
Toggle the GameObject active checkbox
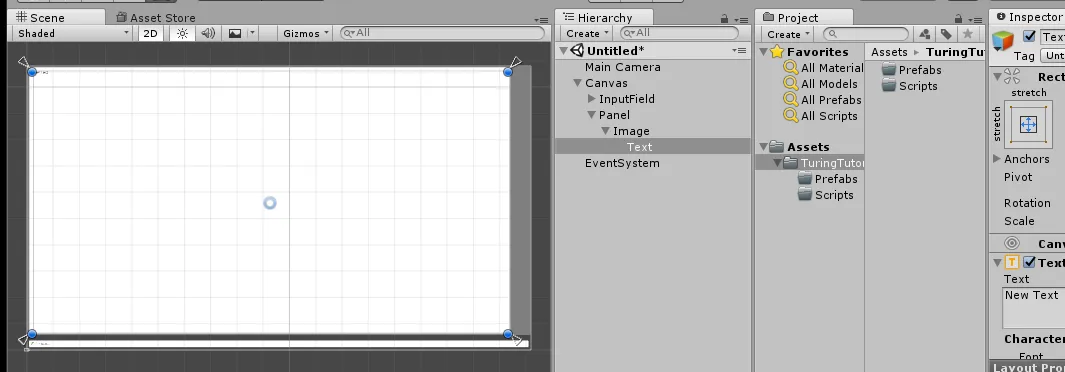(1030, 37)
